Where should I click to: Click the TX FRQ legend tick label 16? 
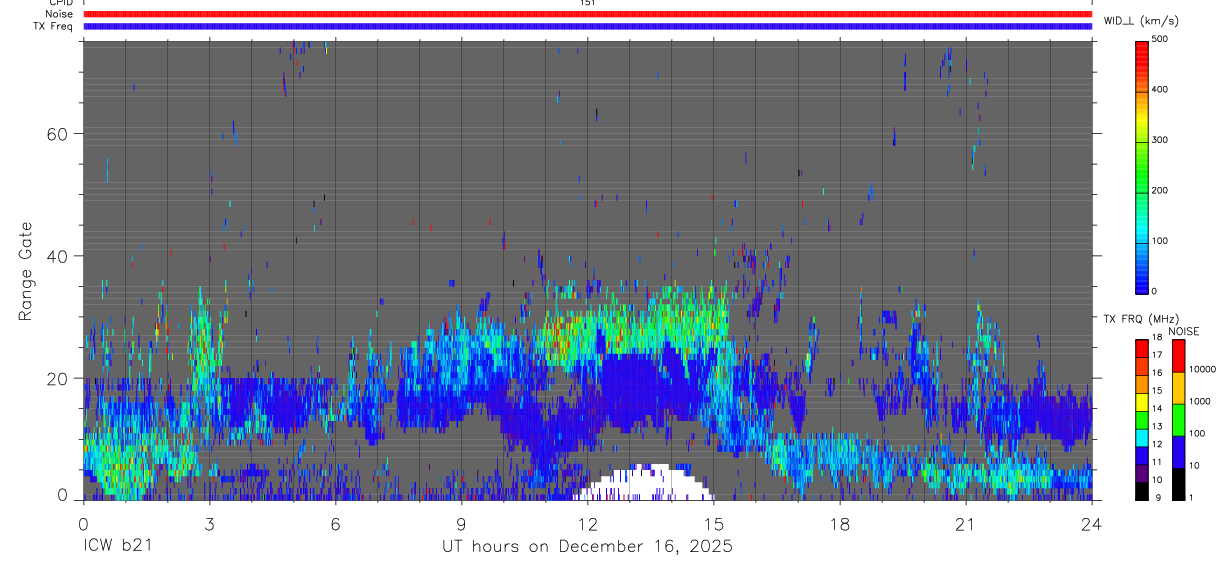1159,373
